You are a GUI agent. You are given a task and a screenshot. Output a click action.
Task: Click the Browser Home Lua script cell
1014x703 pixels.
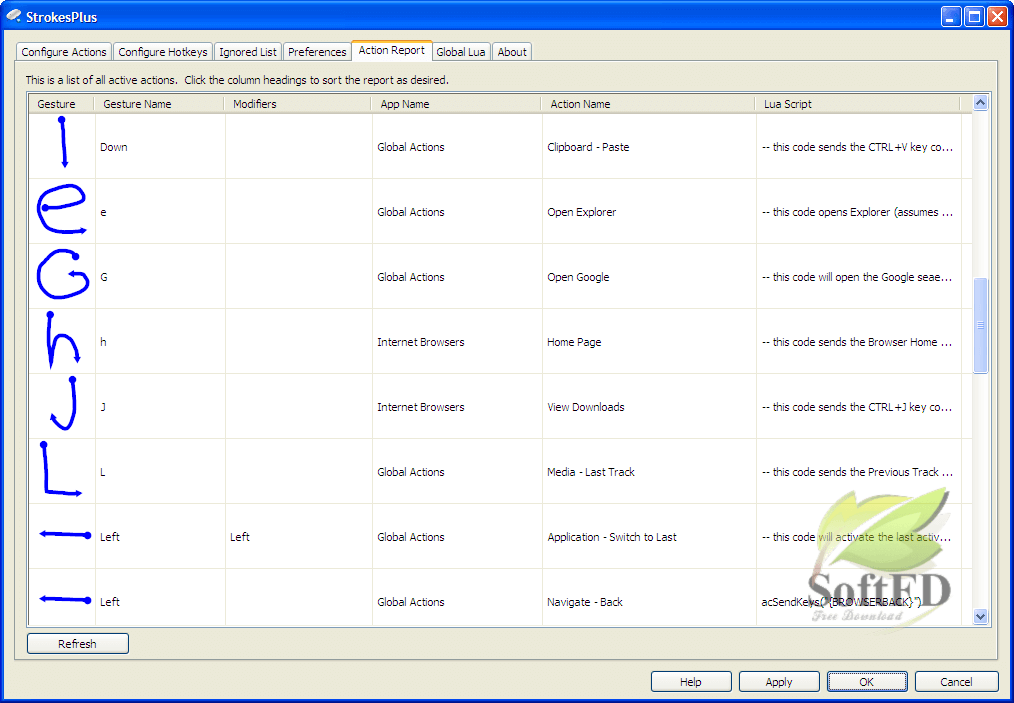pyautogui.click(x=858, y=342)
